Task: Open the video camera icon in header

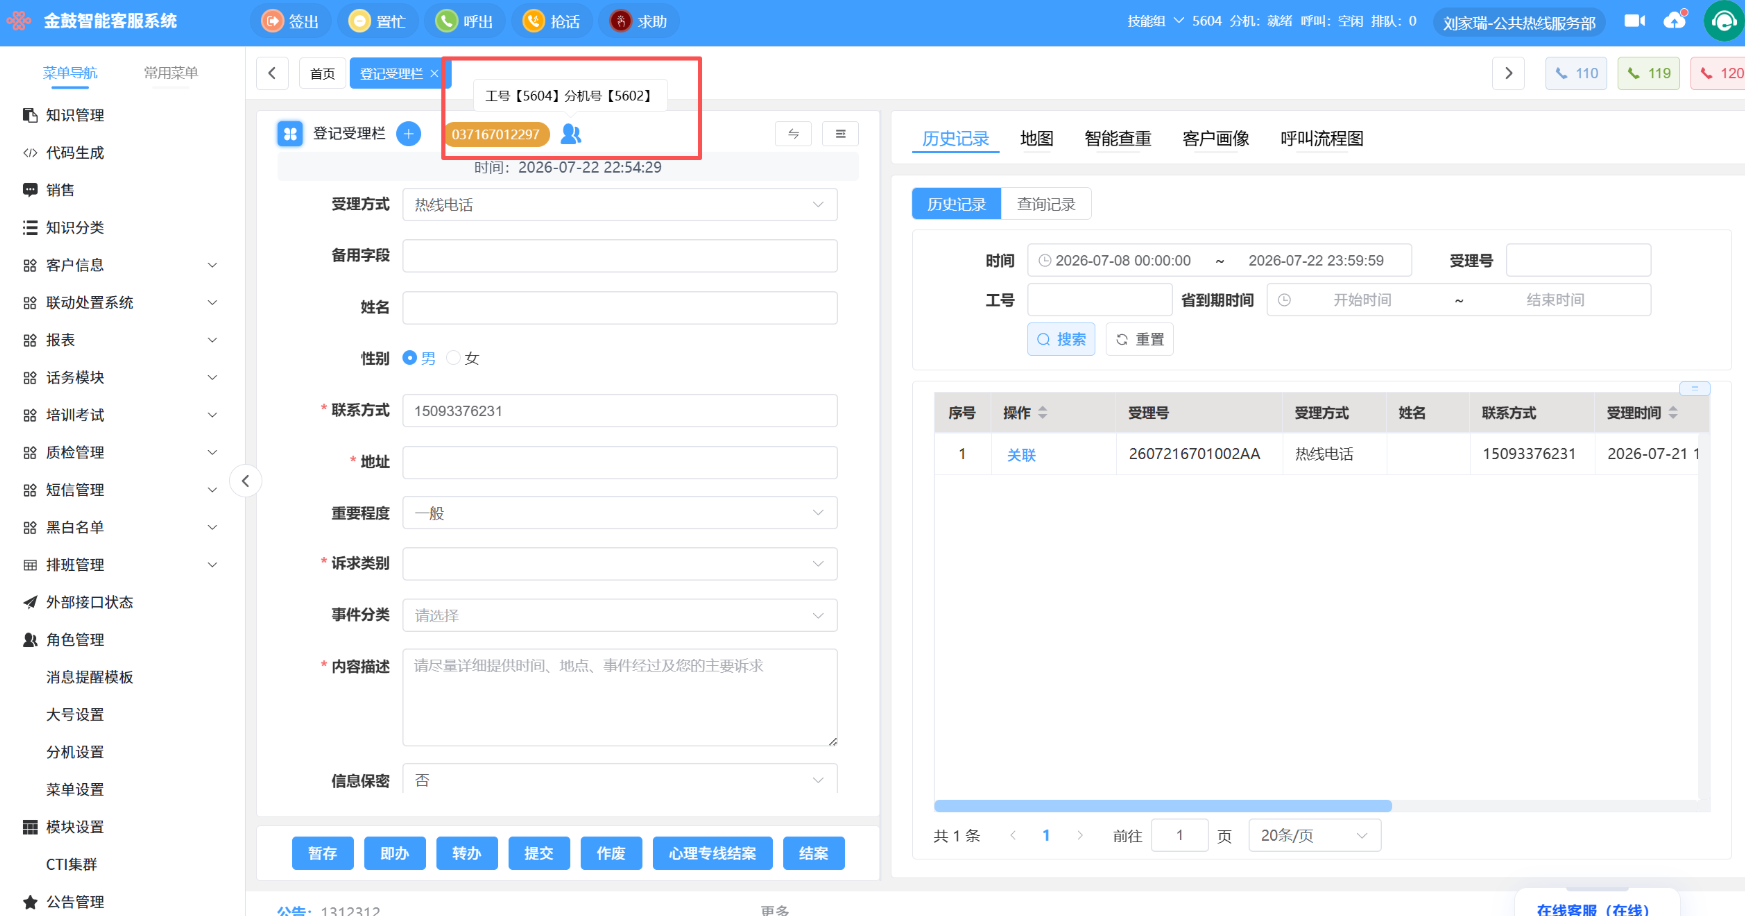Action: coord(1635,20)
